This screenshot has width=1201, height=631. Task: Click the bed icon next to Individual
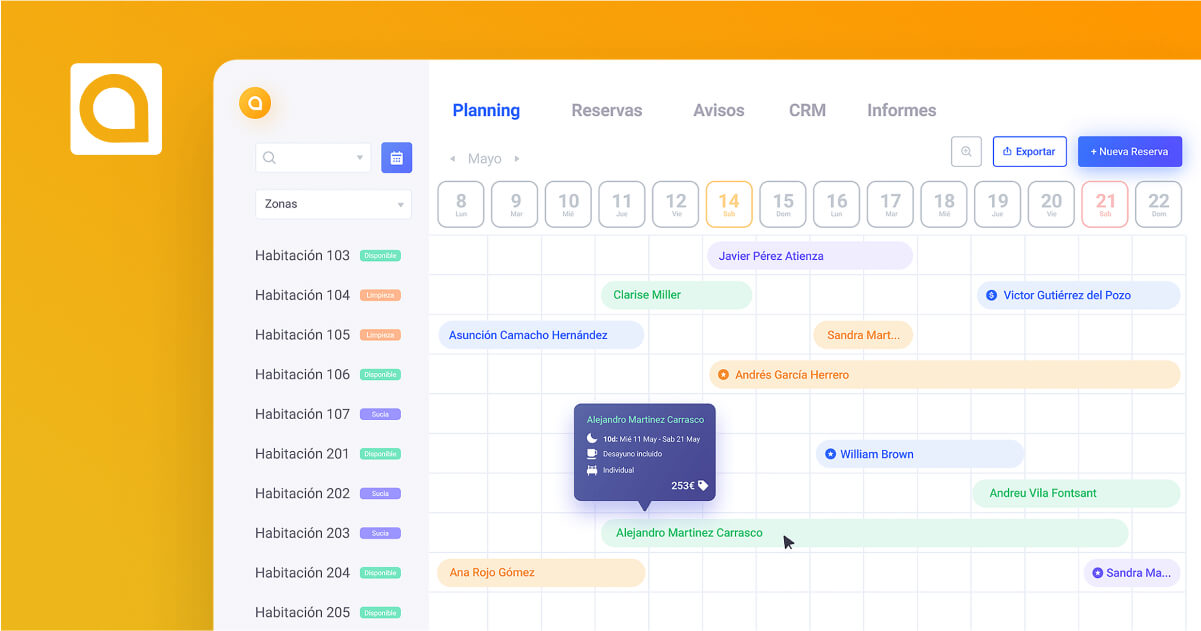coord(591,468)
